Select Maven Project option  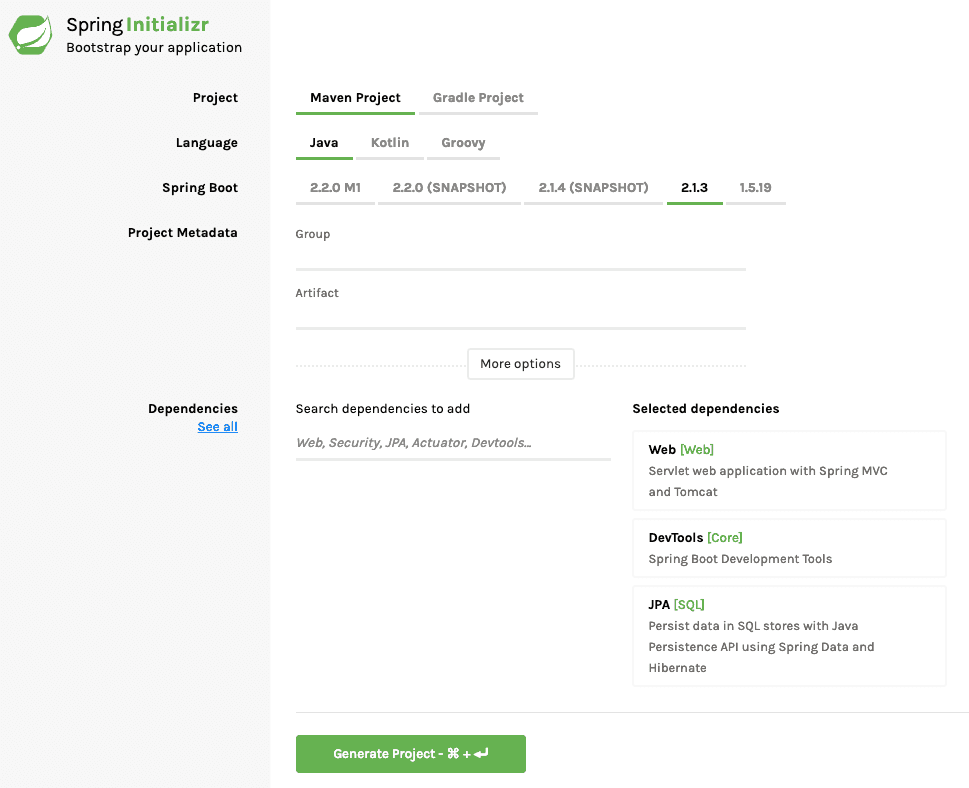(355, 98)
